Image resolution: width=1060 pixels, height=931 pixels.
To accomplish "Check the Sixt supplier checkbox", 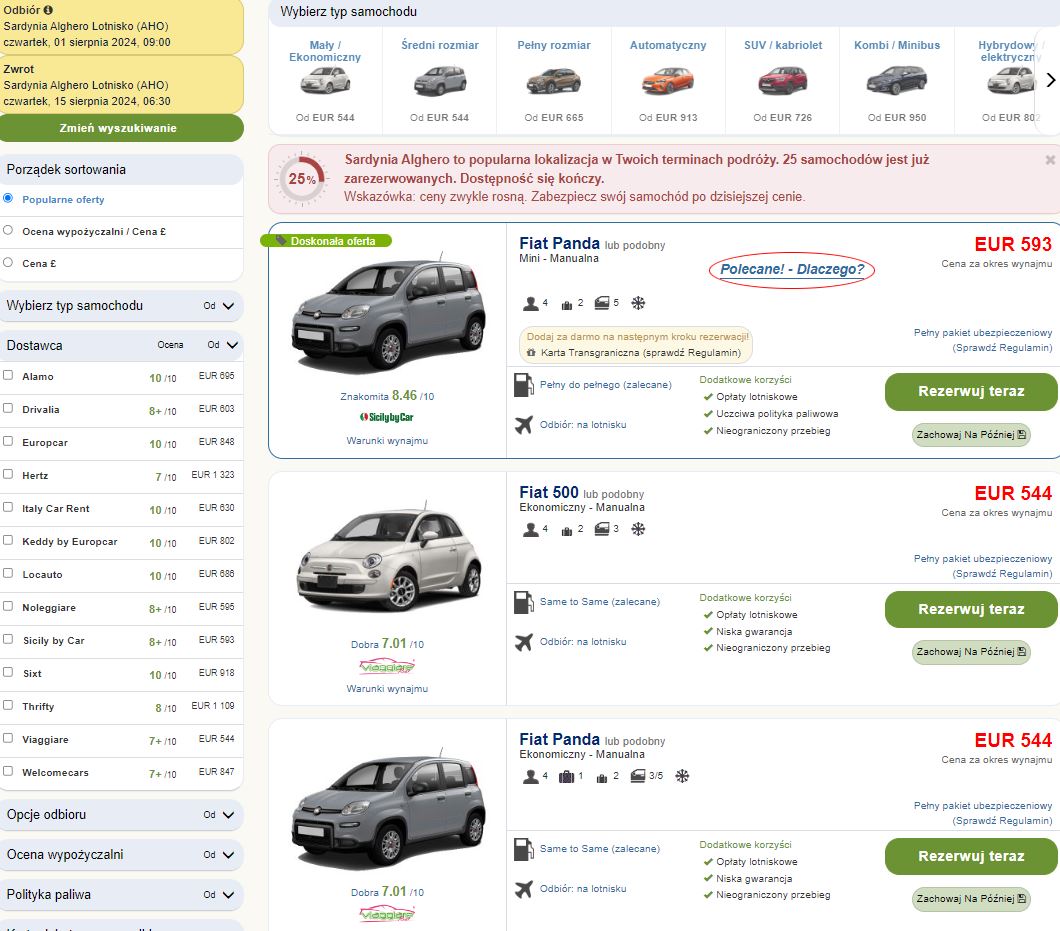I will coord(8,672).
